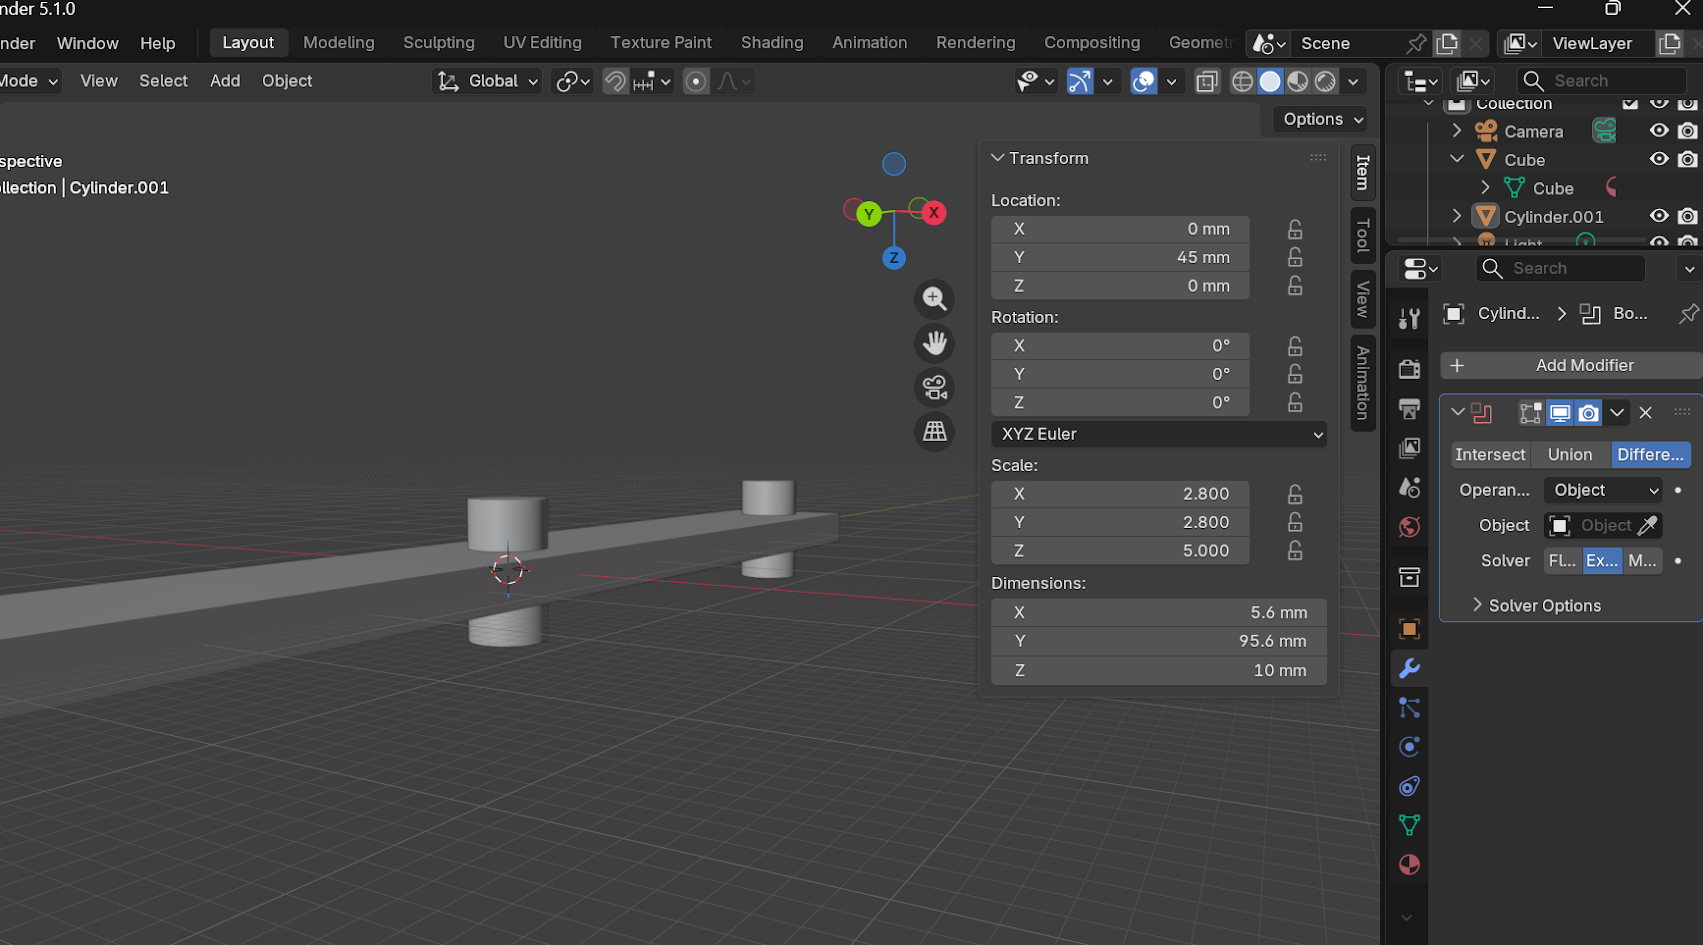
Task: Open the viewport shading options dropdown
Action: (1353, 81)
